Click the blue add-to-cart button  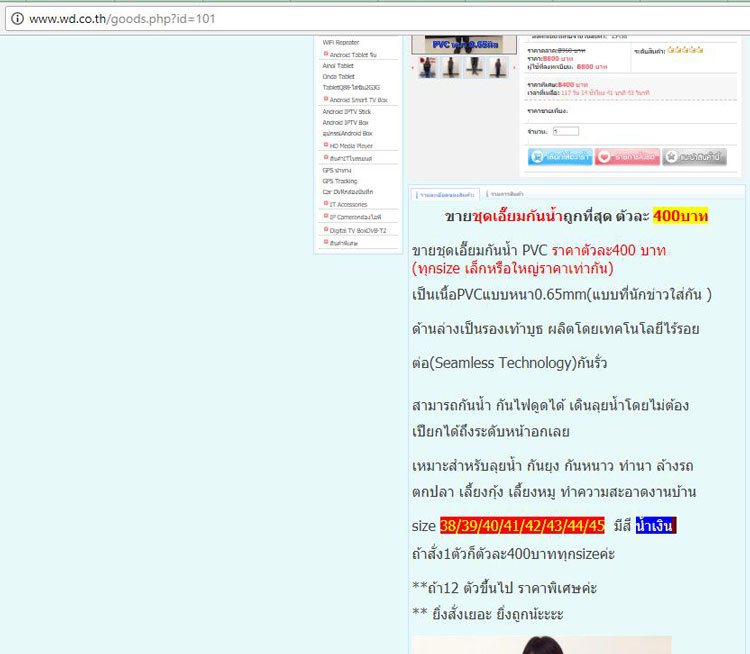(559, 157)
